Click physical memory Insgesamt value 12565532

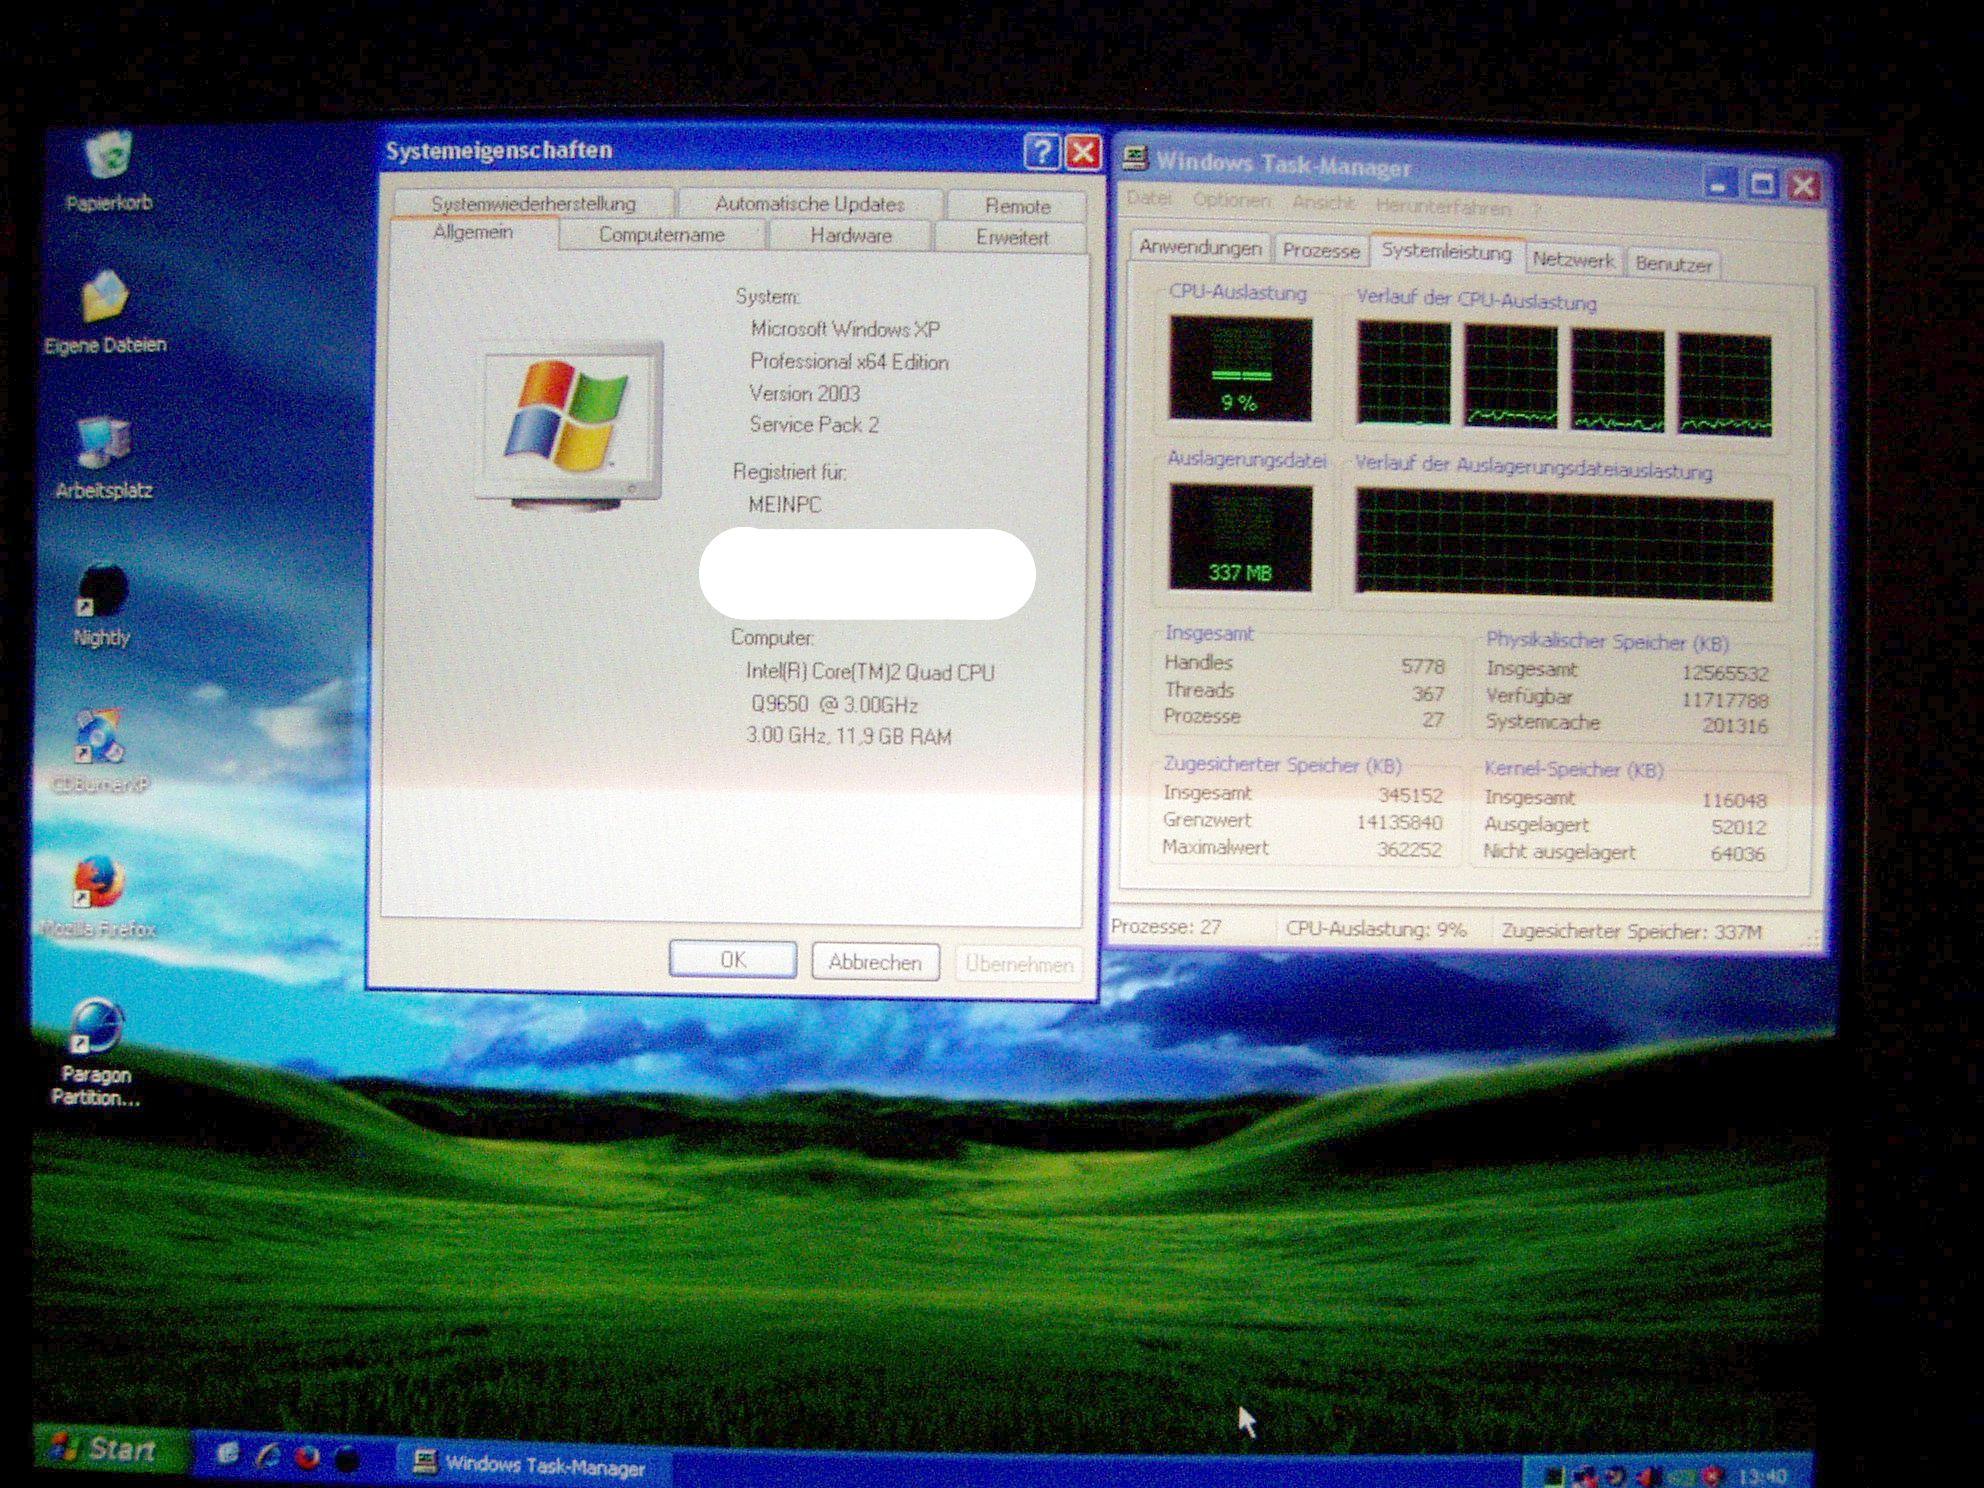click(x=1724, y=674)
